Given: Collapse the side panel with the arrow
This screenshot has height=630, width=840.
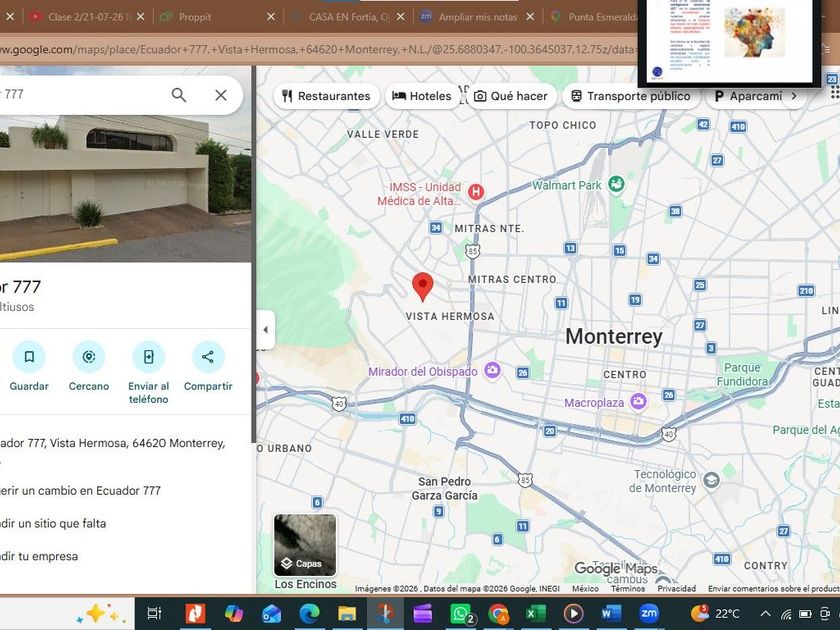Looking at the screenshot, I should point(266,329).
